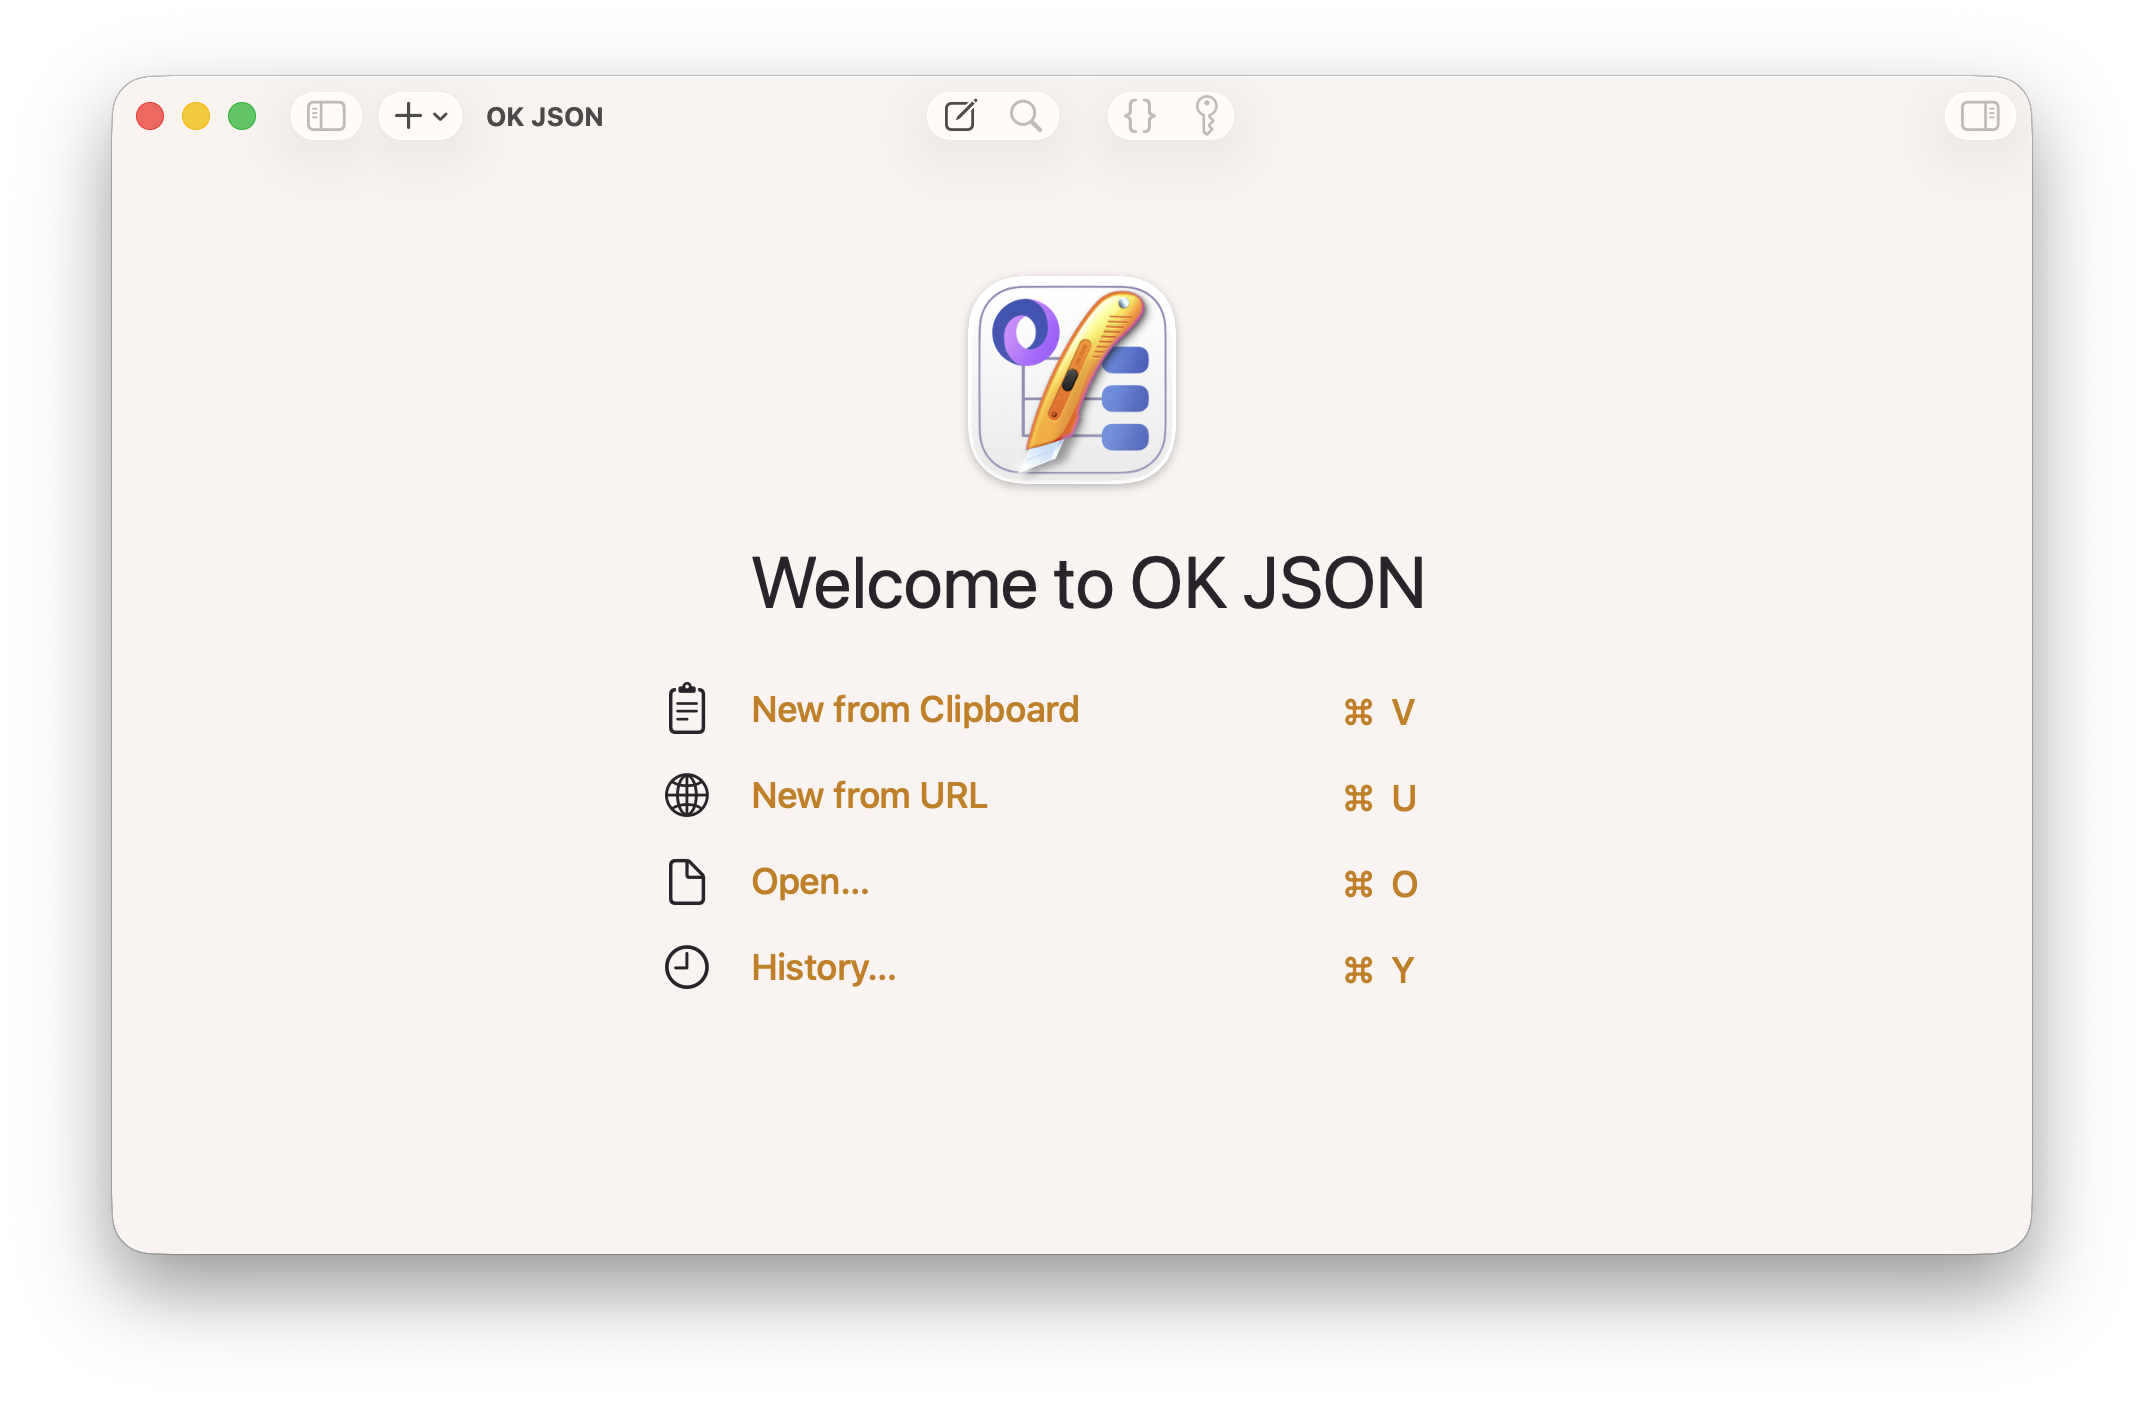Click the OK JSON app logo
Viewport: 2144px width, 1402px height.
coord(1072,380)
